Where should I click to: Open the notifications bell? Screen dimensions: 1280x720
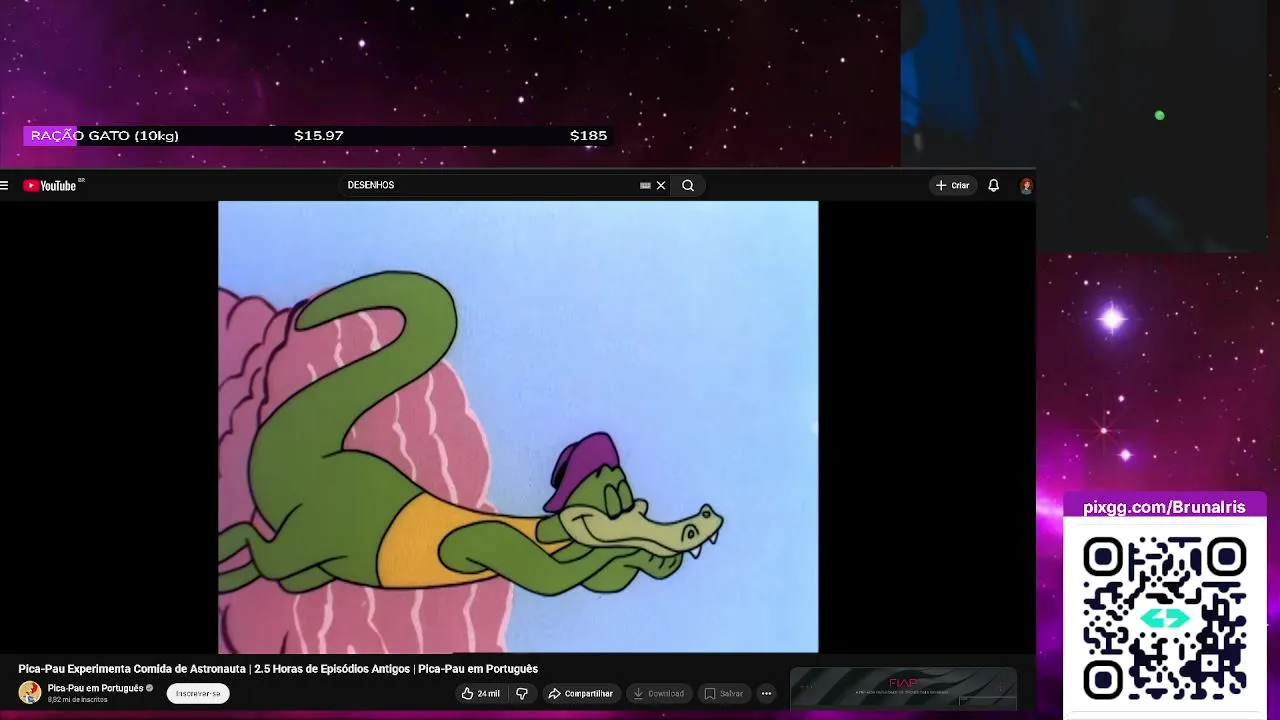click(993, 185)
